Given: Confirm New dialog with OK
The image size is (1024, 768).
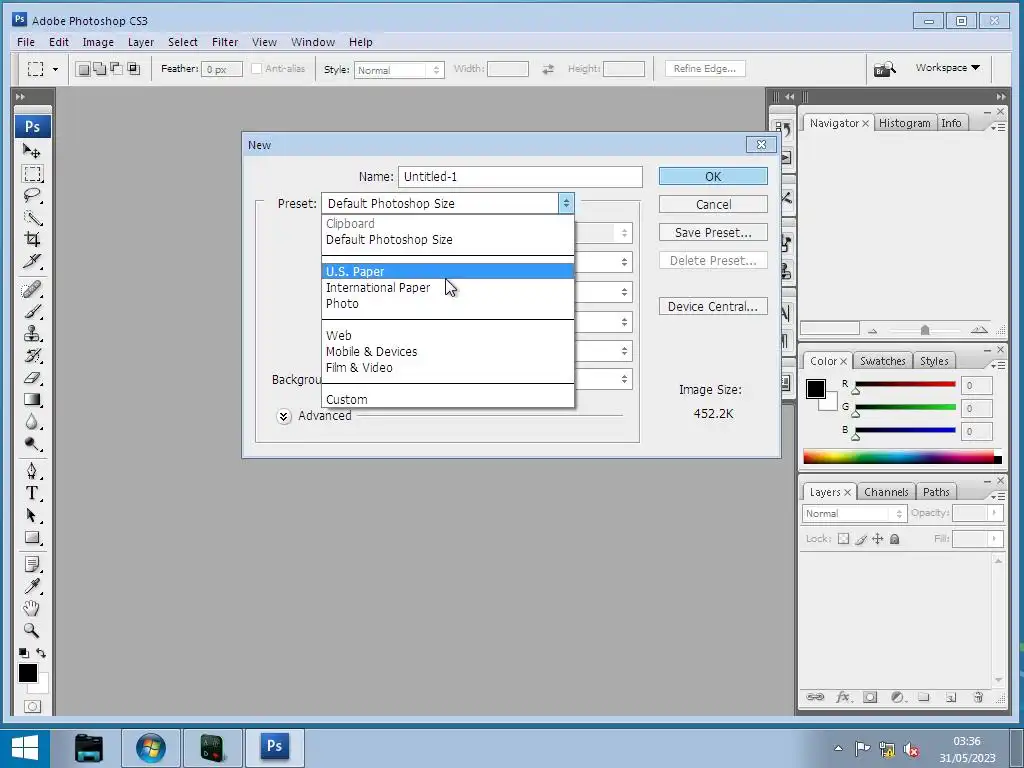Looking at the screenshot, I should 713,176.
